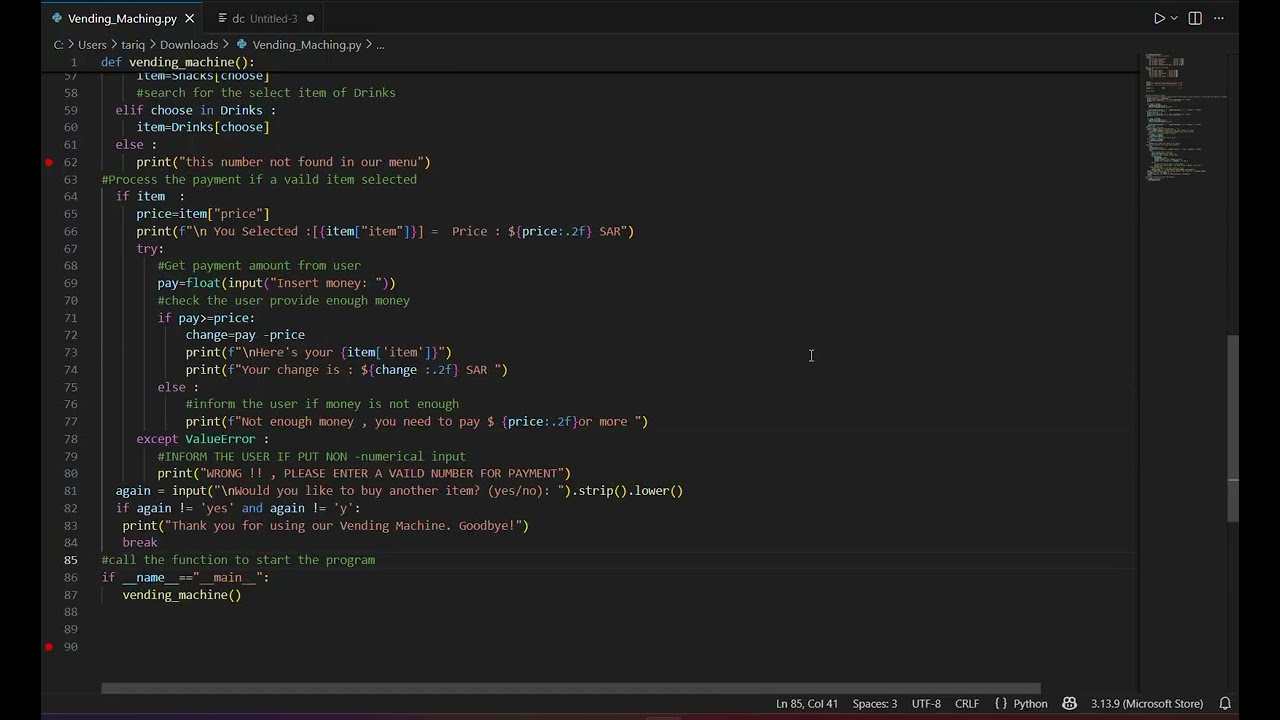
Task: Click 'change=pay -price' code line
Action: pos(245,335)
